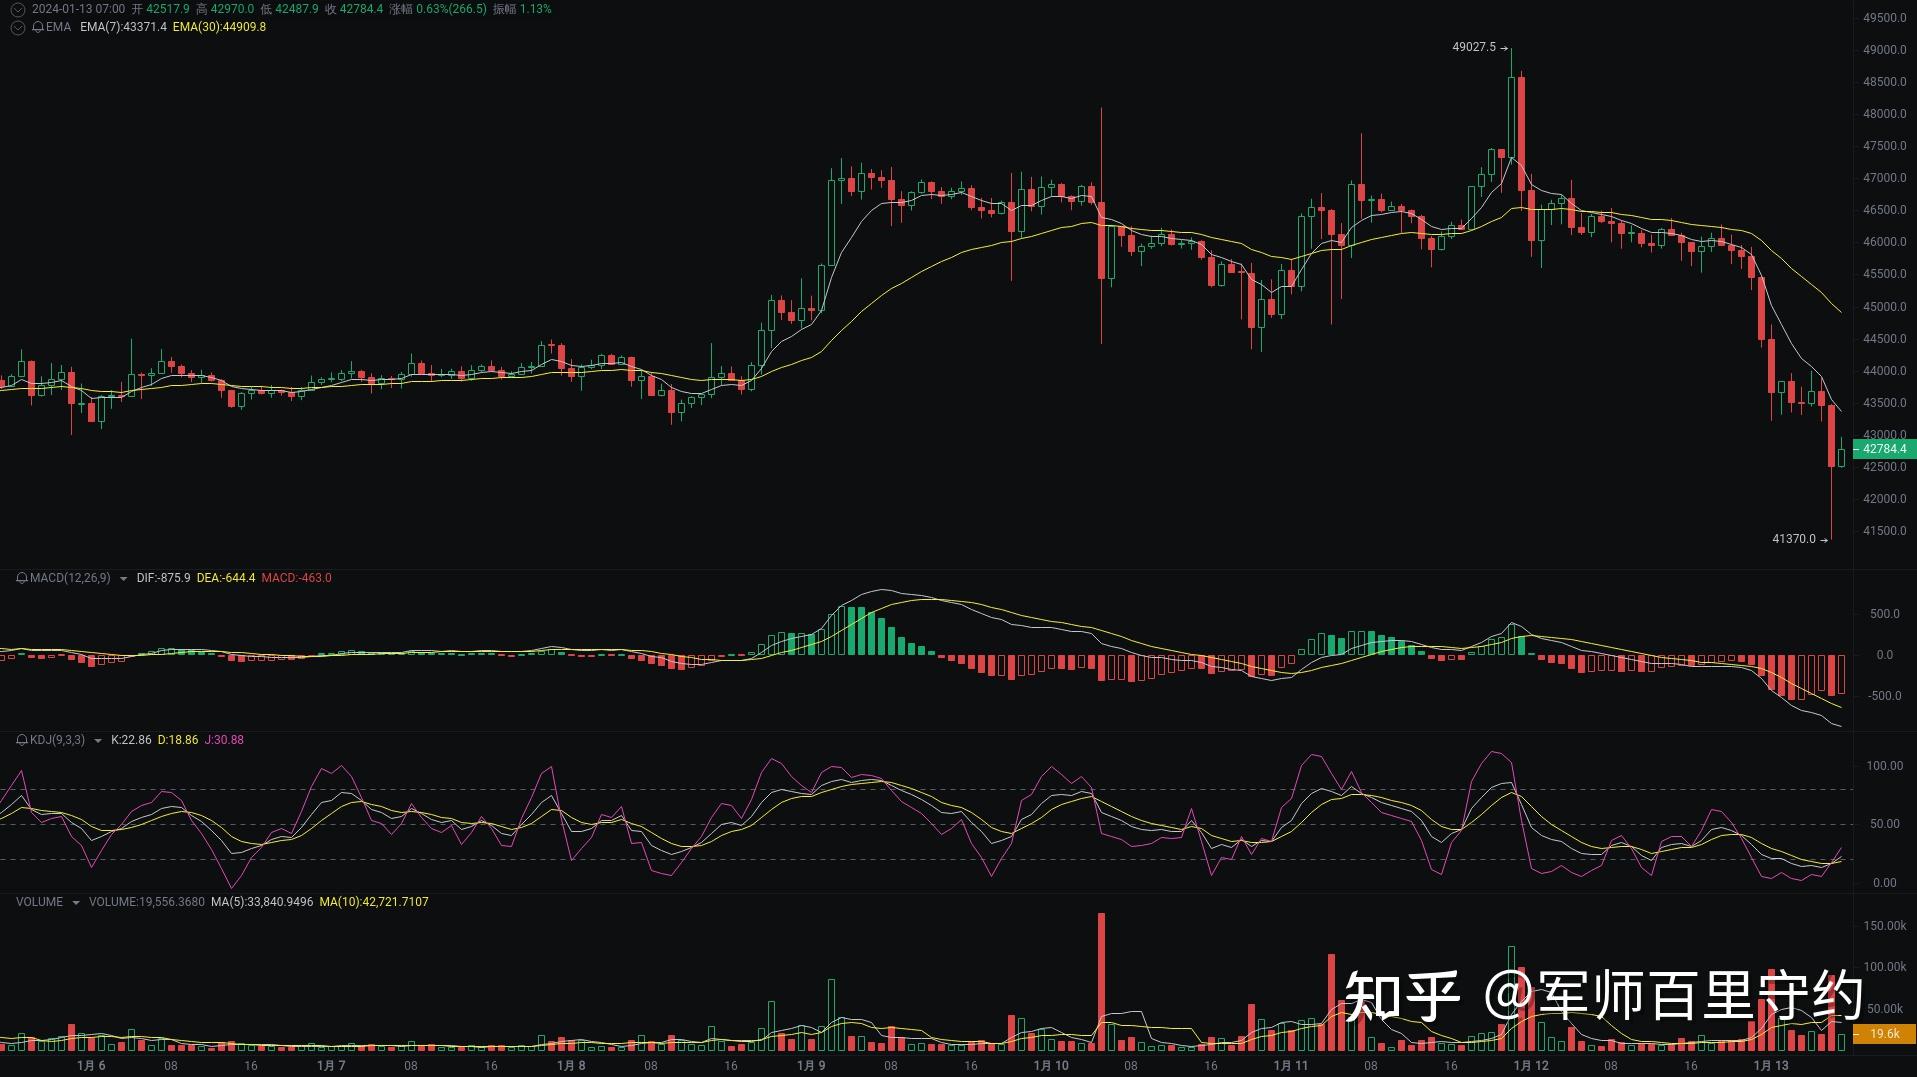Viewport: 1917px width, 1077px height.
Task: Click the 1.13% amplitude value
Action: pyautogui.click(x=535, y=9)
